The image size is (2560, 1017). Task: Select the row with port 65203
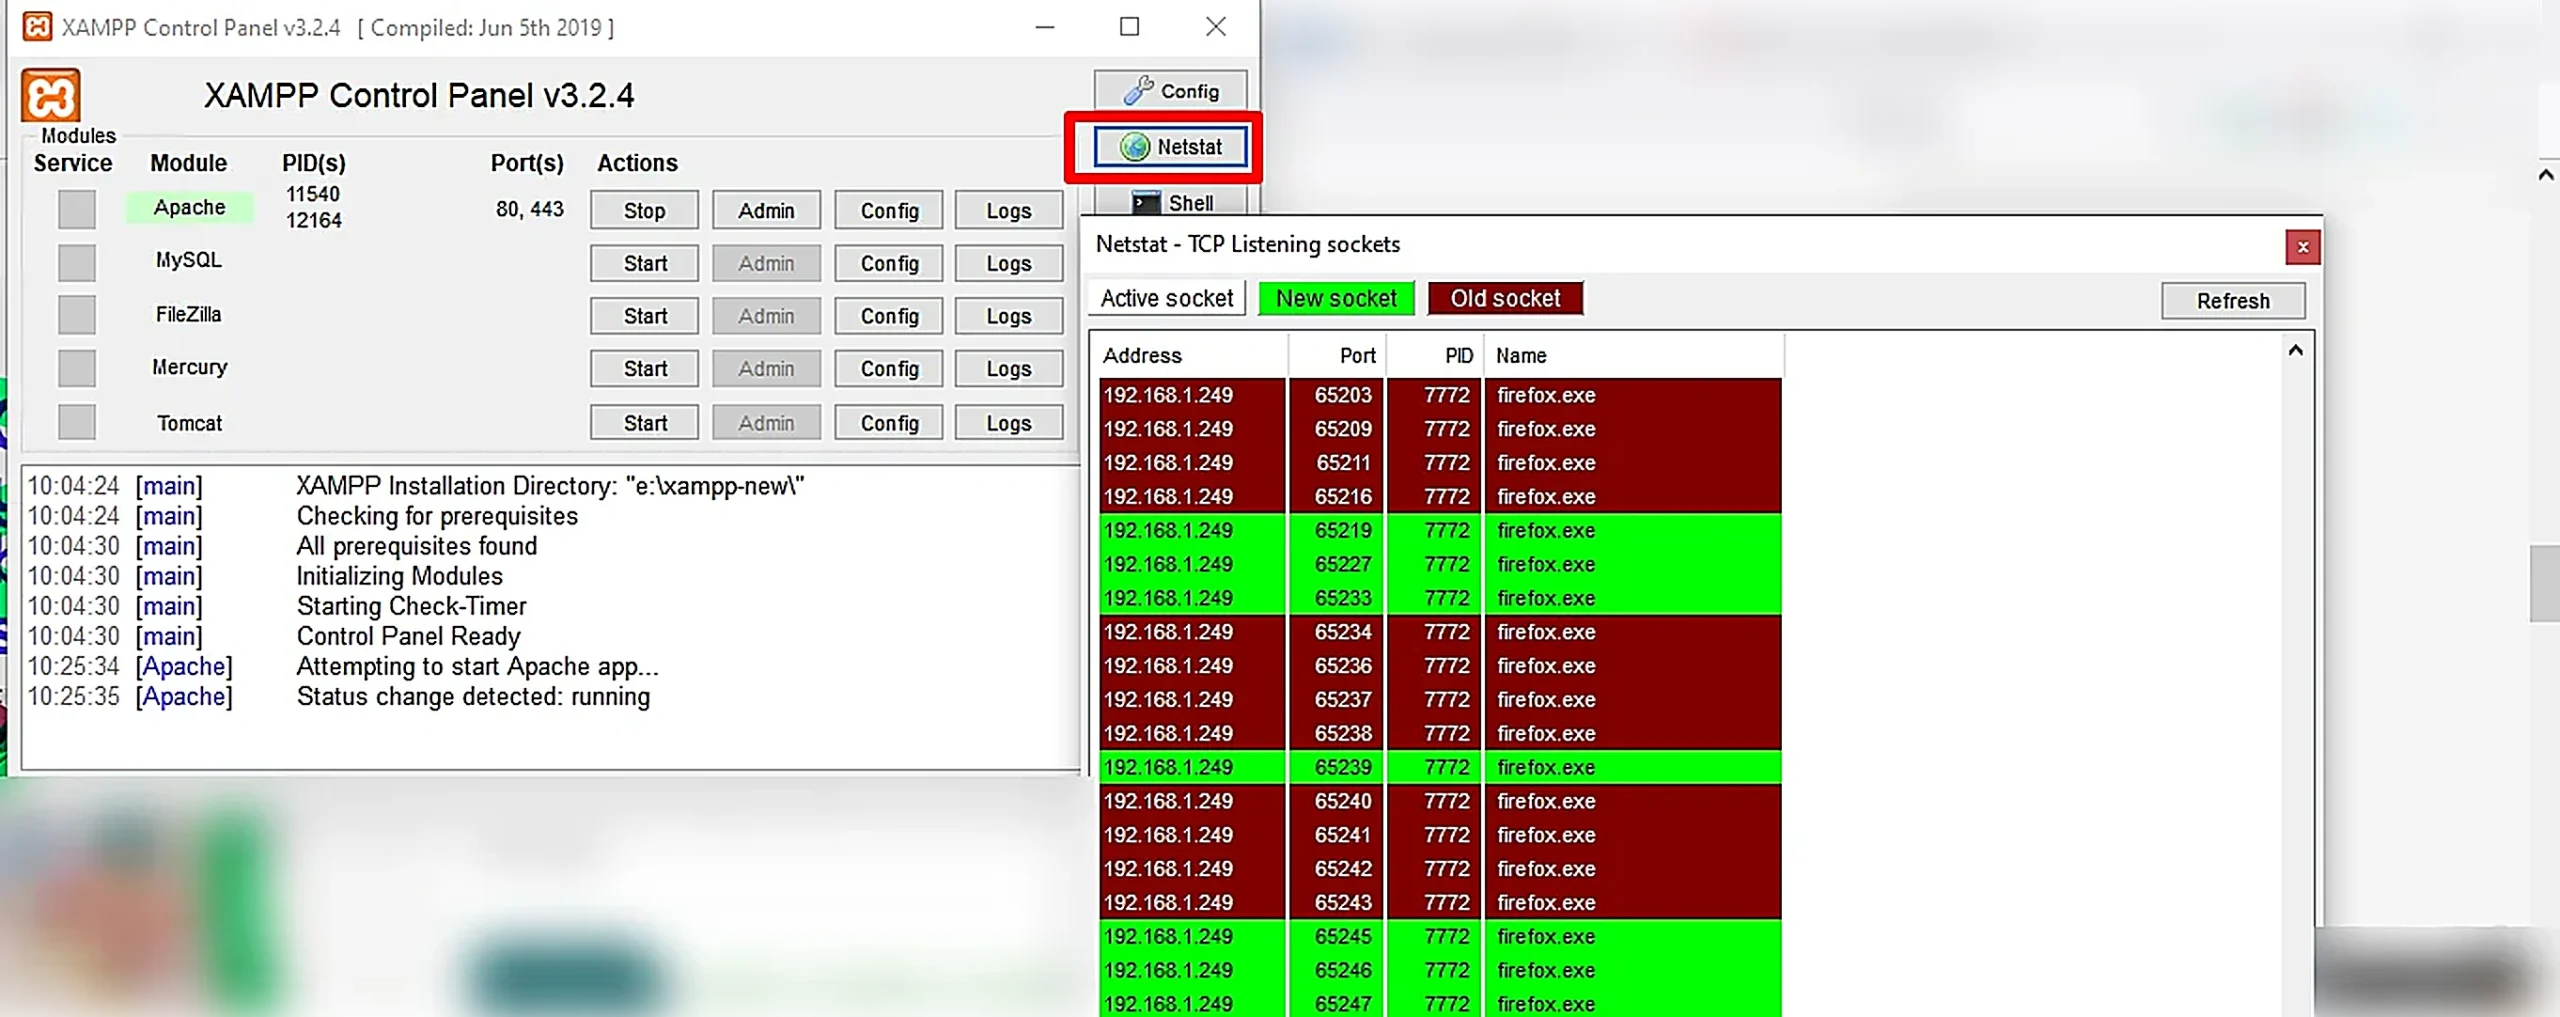[1440, 395]
